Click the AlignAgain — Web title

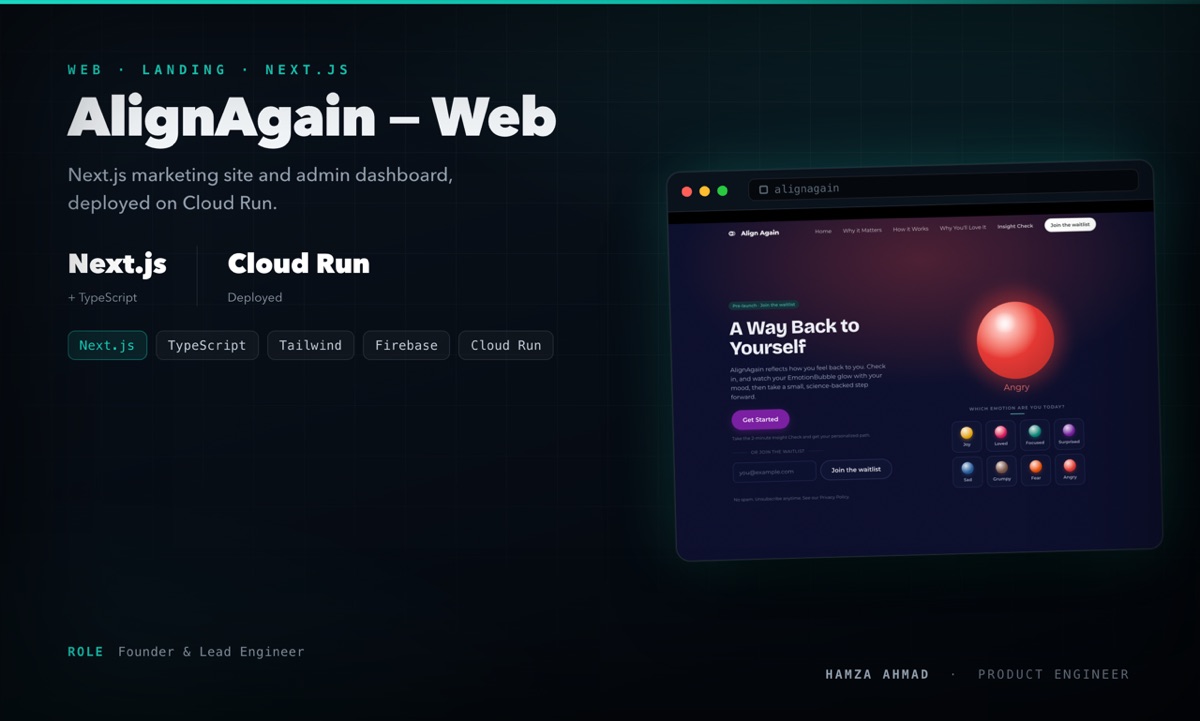click(312, 117)
